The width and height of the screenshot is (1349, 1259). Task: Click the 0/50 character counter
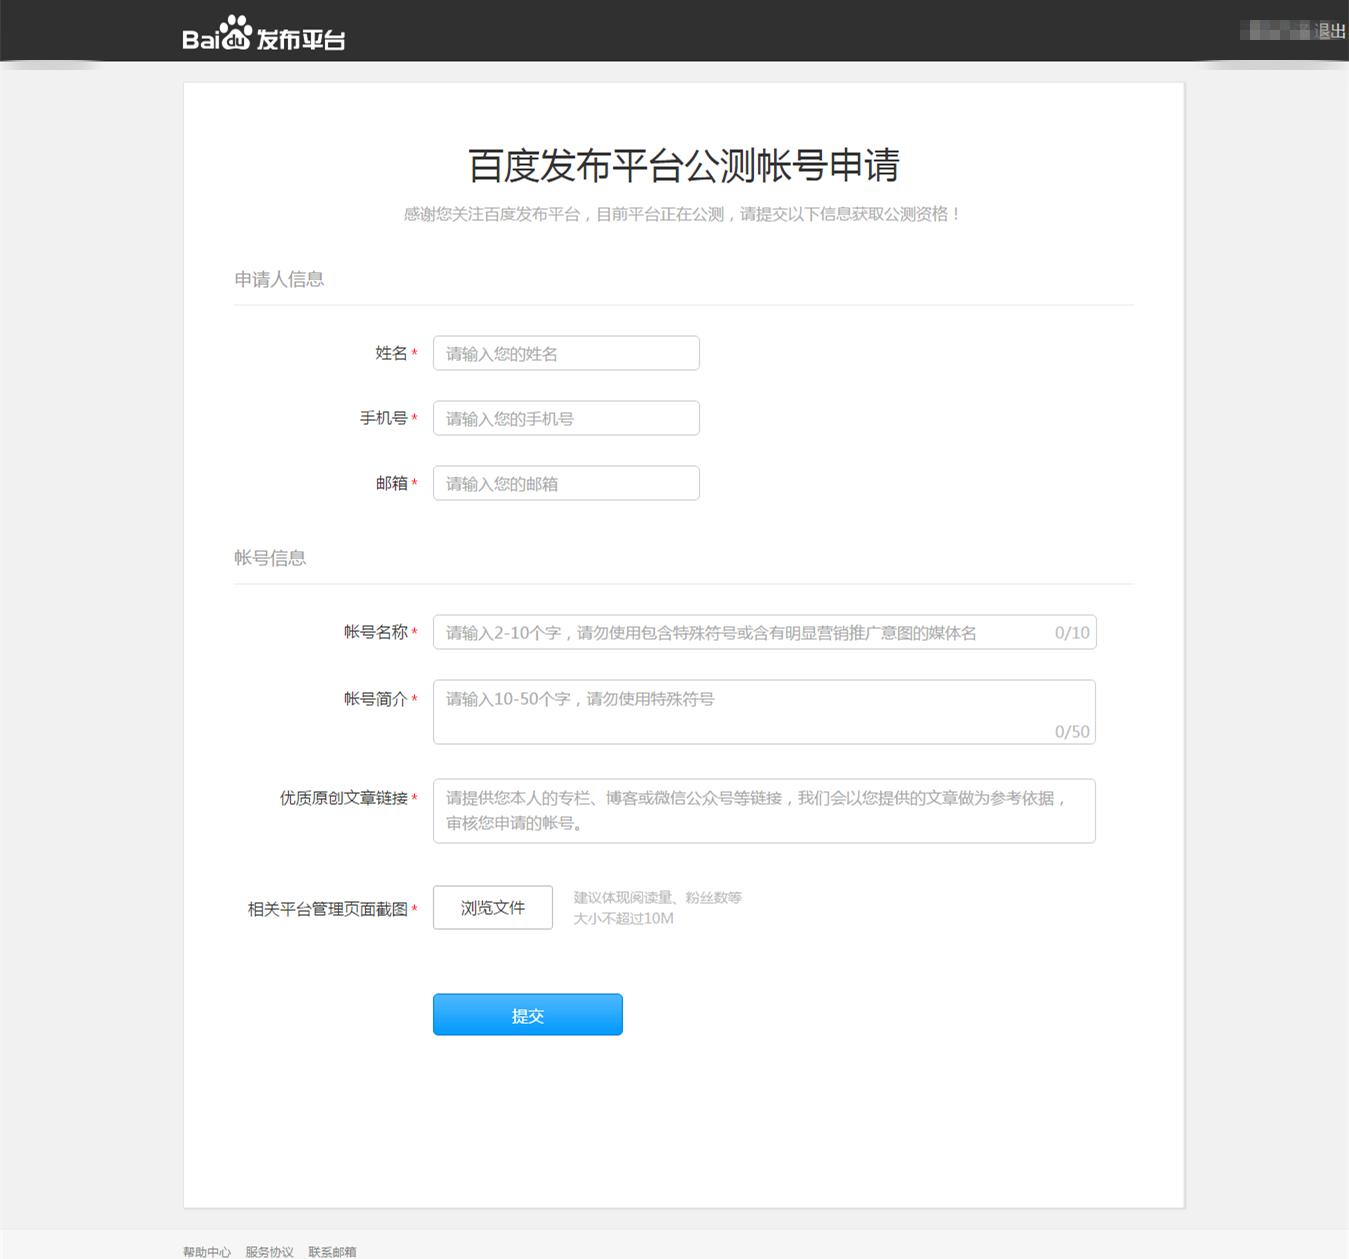click(1071, 731)
